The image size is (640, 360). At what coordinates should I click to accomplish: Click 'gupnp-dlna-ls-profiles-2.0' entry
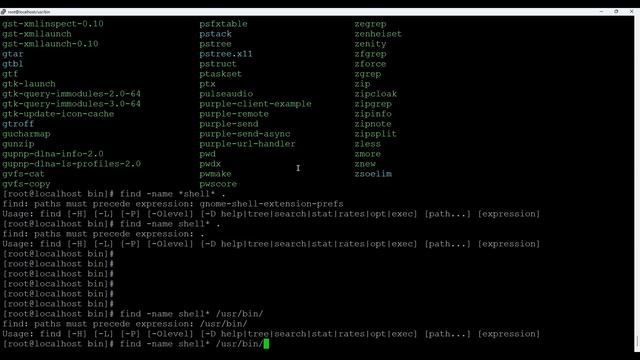tap(71, 164)
